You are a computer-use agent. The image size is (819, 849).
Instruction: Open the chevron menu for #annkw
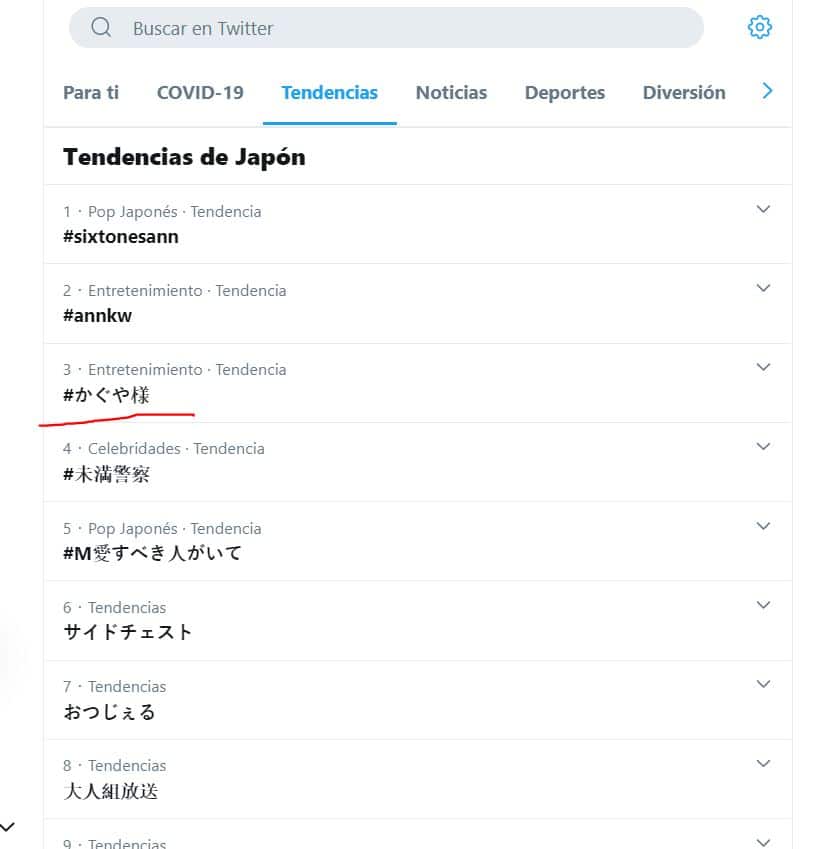pyautogui.click(x=764, y=289)
